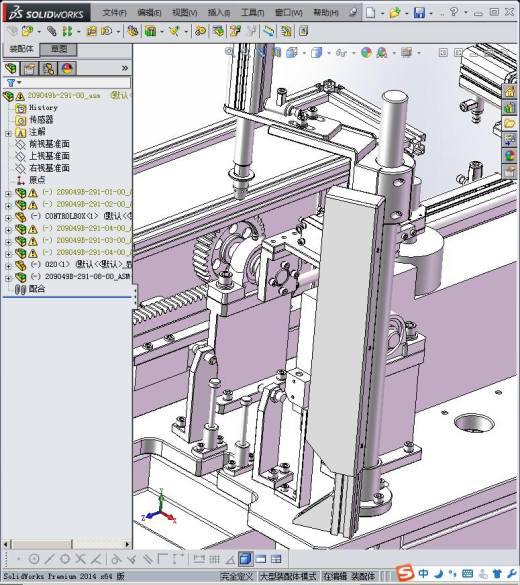This screenshot has width=520, height=585.
Task: Click the New document icon
Action: tap(370, 13)
